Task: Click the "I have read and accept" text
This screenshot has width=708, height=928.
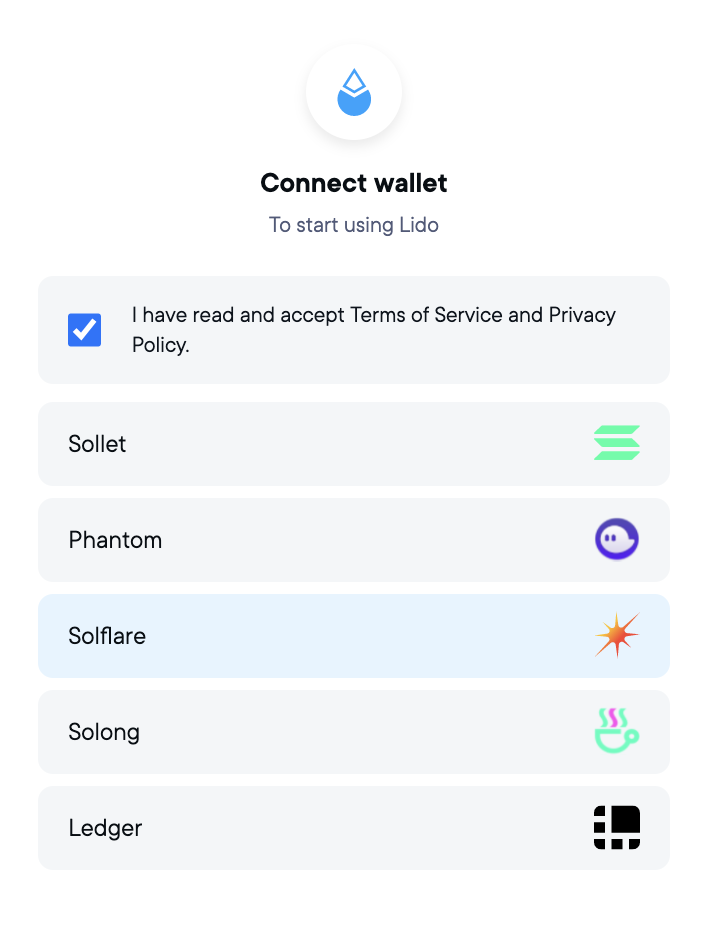Action: (x=238, y=315)
